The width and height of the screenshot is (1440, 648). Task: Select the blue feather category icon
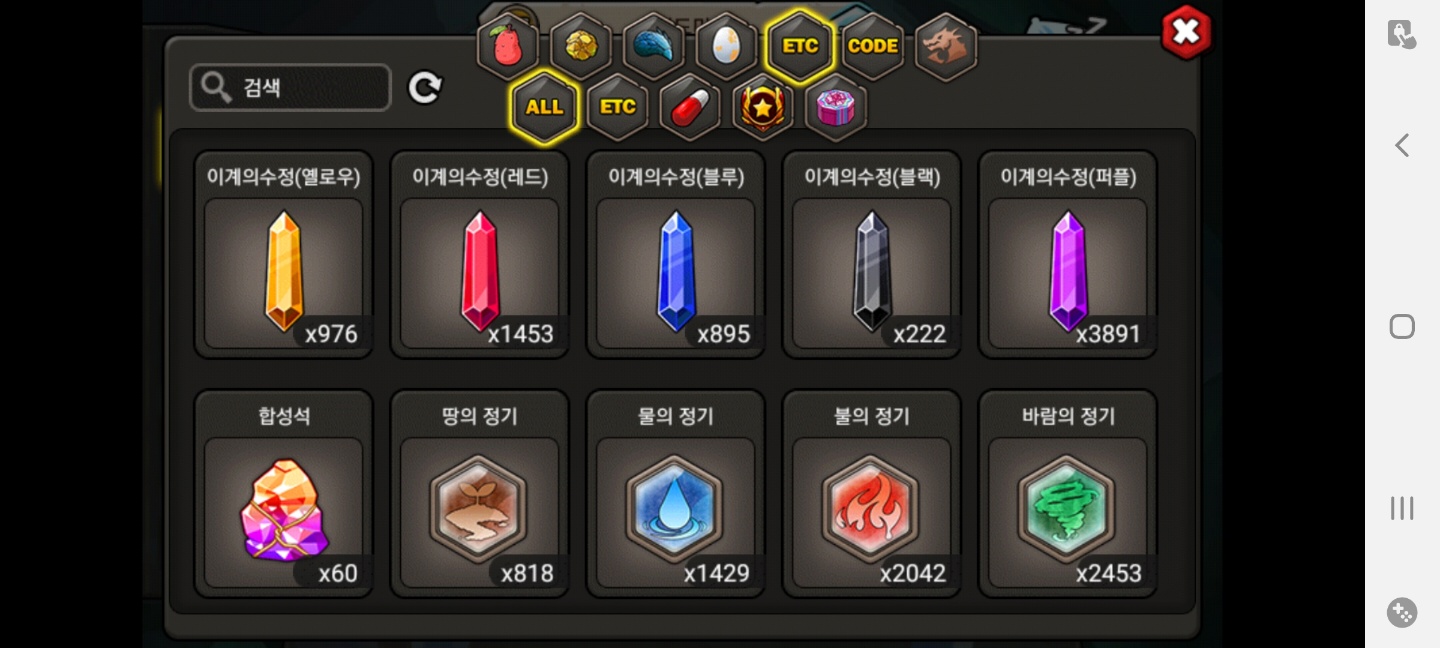tap(654, 46)
